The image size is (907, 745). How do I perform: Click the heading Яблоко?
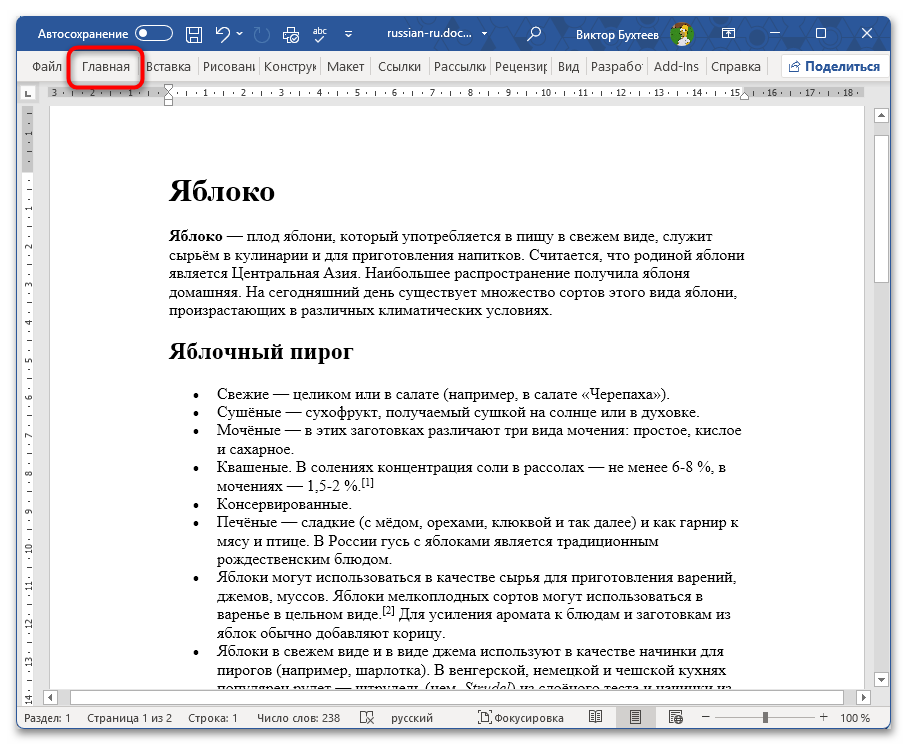(x=222, y=191)
